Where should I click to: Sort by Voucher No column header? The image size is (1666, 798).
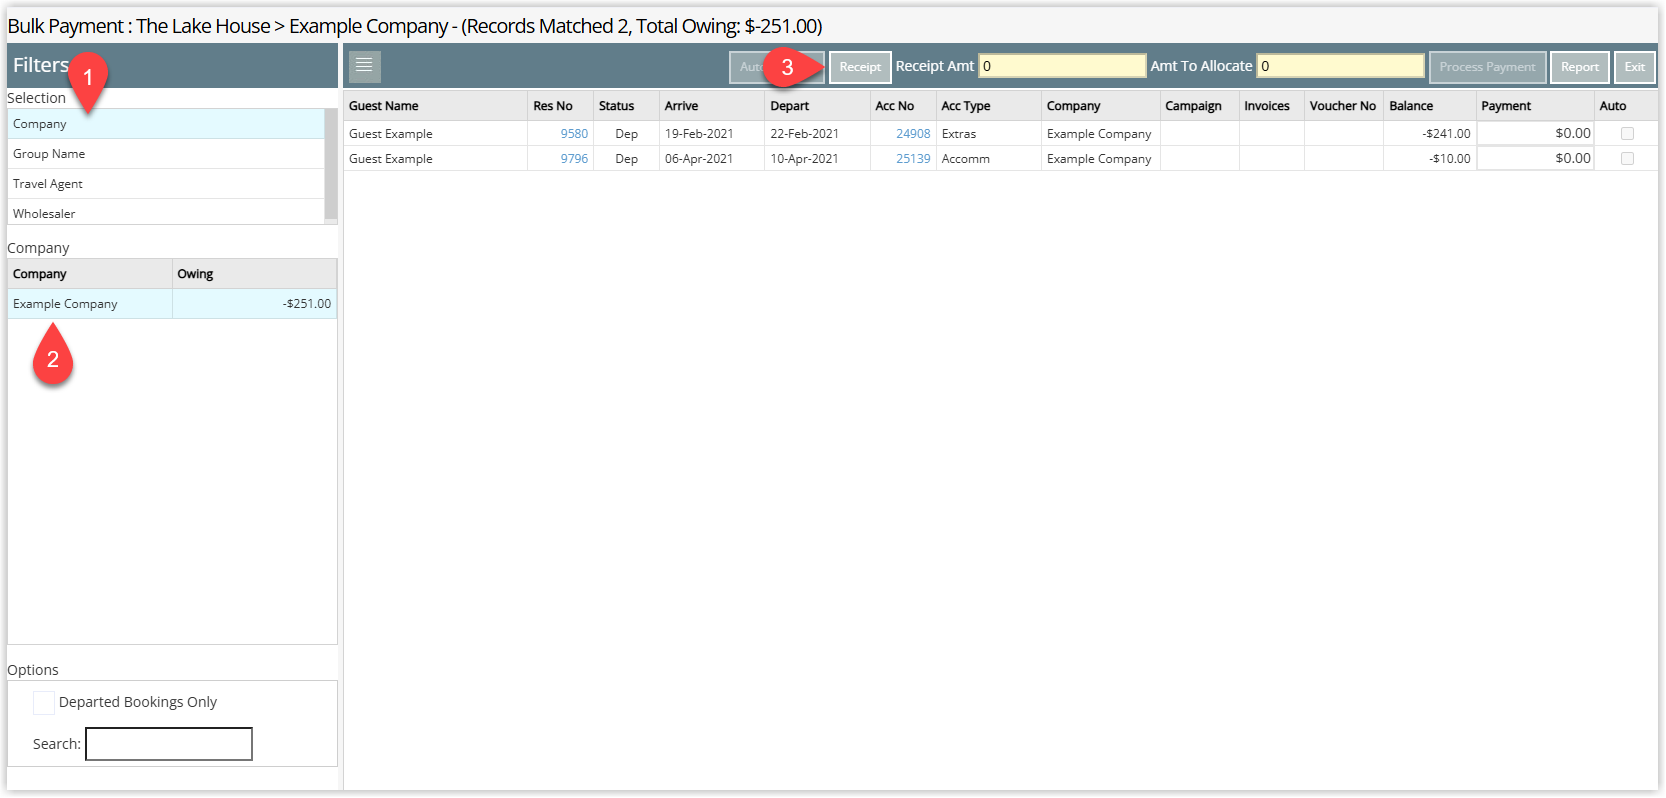coord(1343,106)
